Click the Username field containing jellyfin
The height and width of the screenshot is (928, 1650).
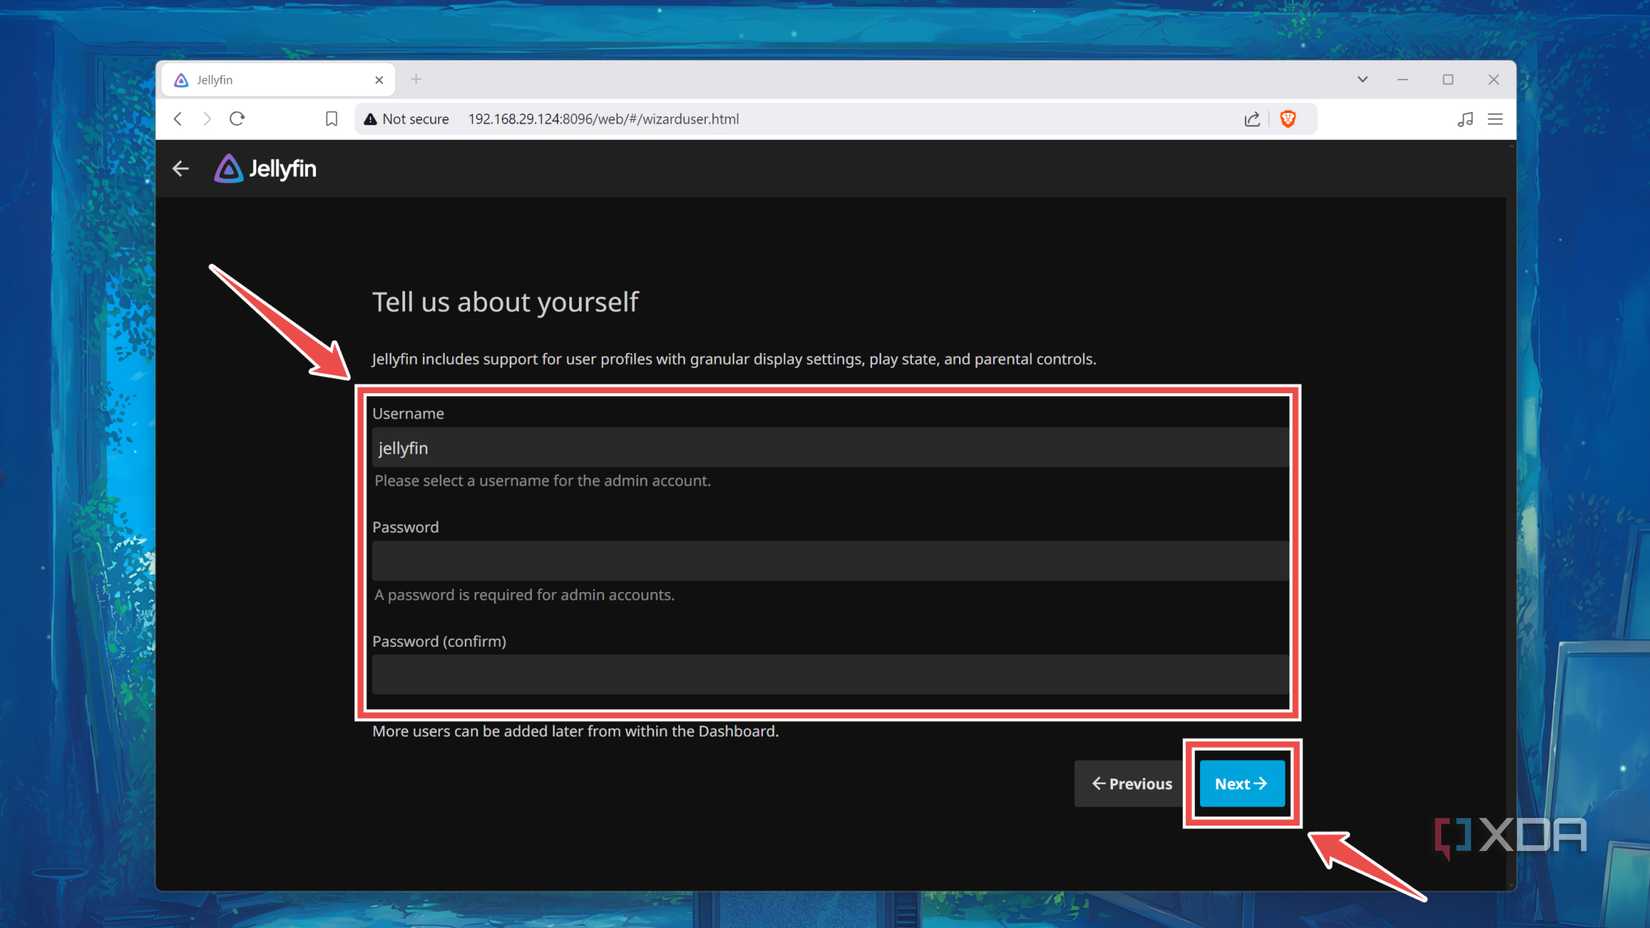[x=828, y=447]
